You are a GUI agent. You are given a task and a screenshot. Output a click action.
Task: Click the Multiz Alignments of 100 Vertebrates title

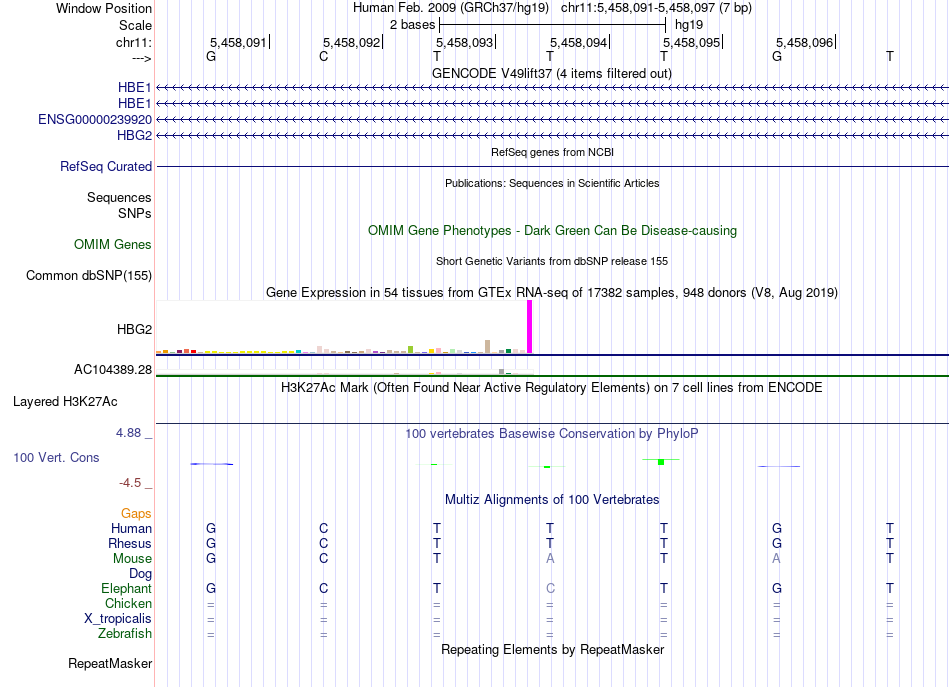552,500
